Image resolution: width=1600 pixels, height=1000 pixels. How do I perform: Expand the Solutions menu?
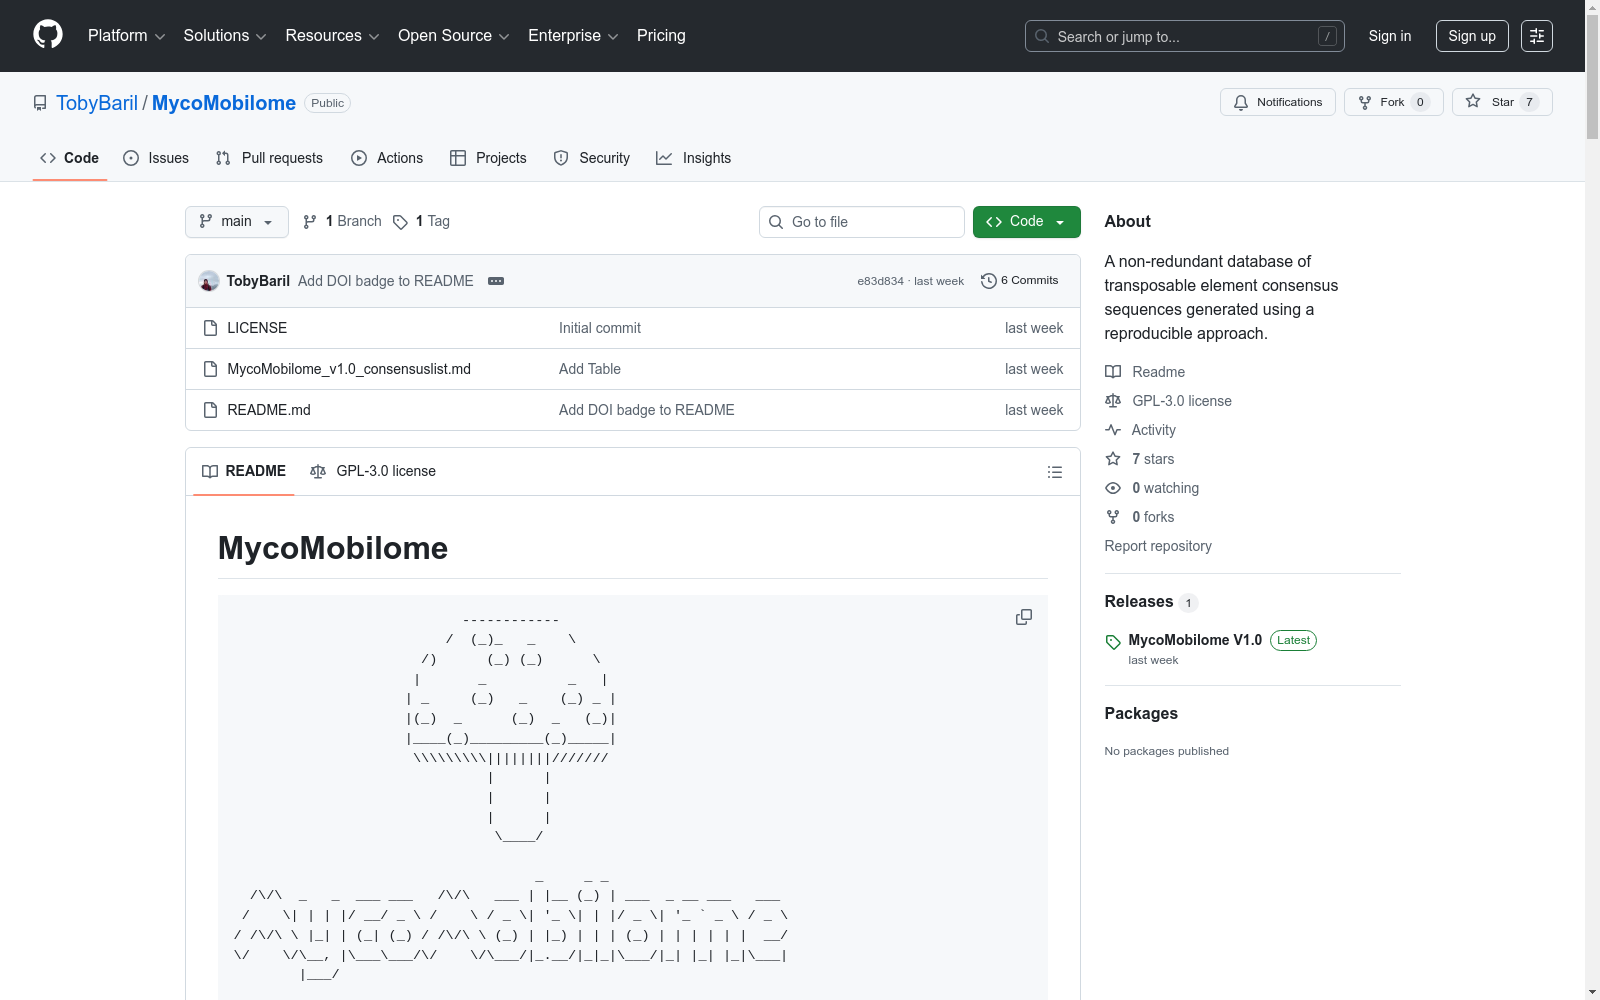point(224,36)
